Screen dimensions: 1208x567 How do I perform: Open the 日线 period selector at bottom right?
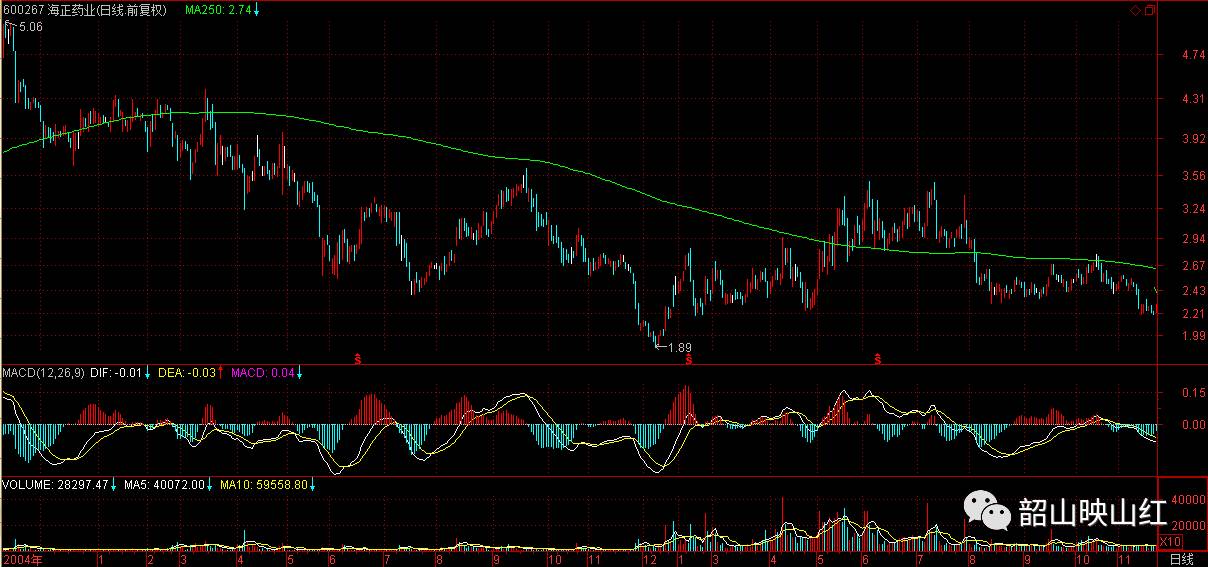pyautogui.click(x=1182, y=559)
